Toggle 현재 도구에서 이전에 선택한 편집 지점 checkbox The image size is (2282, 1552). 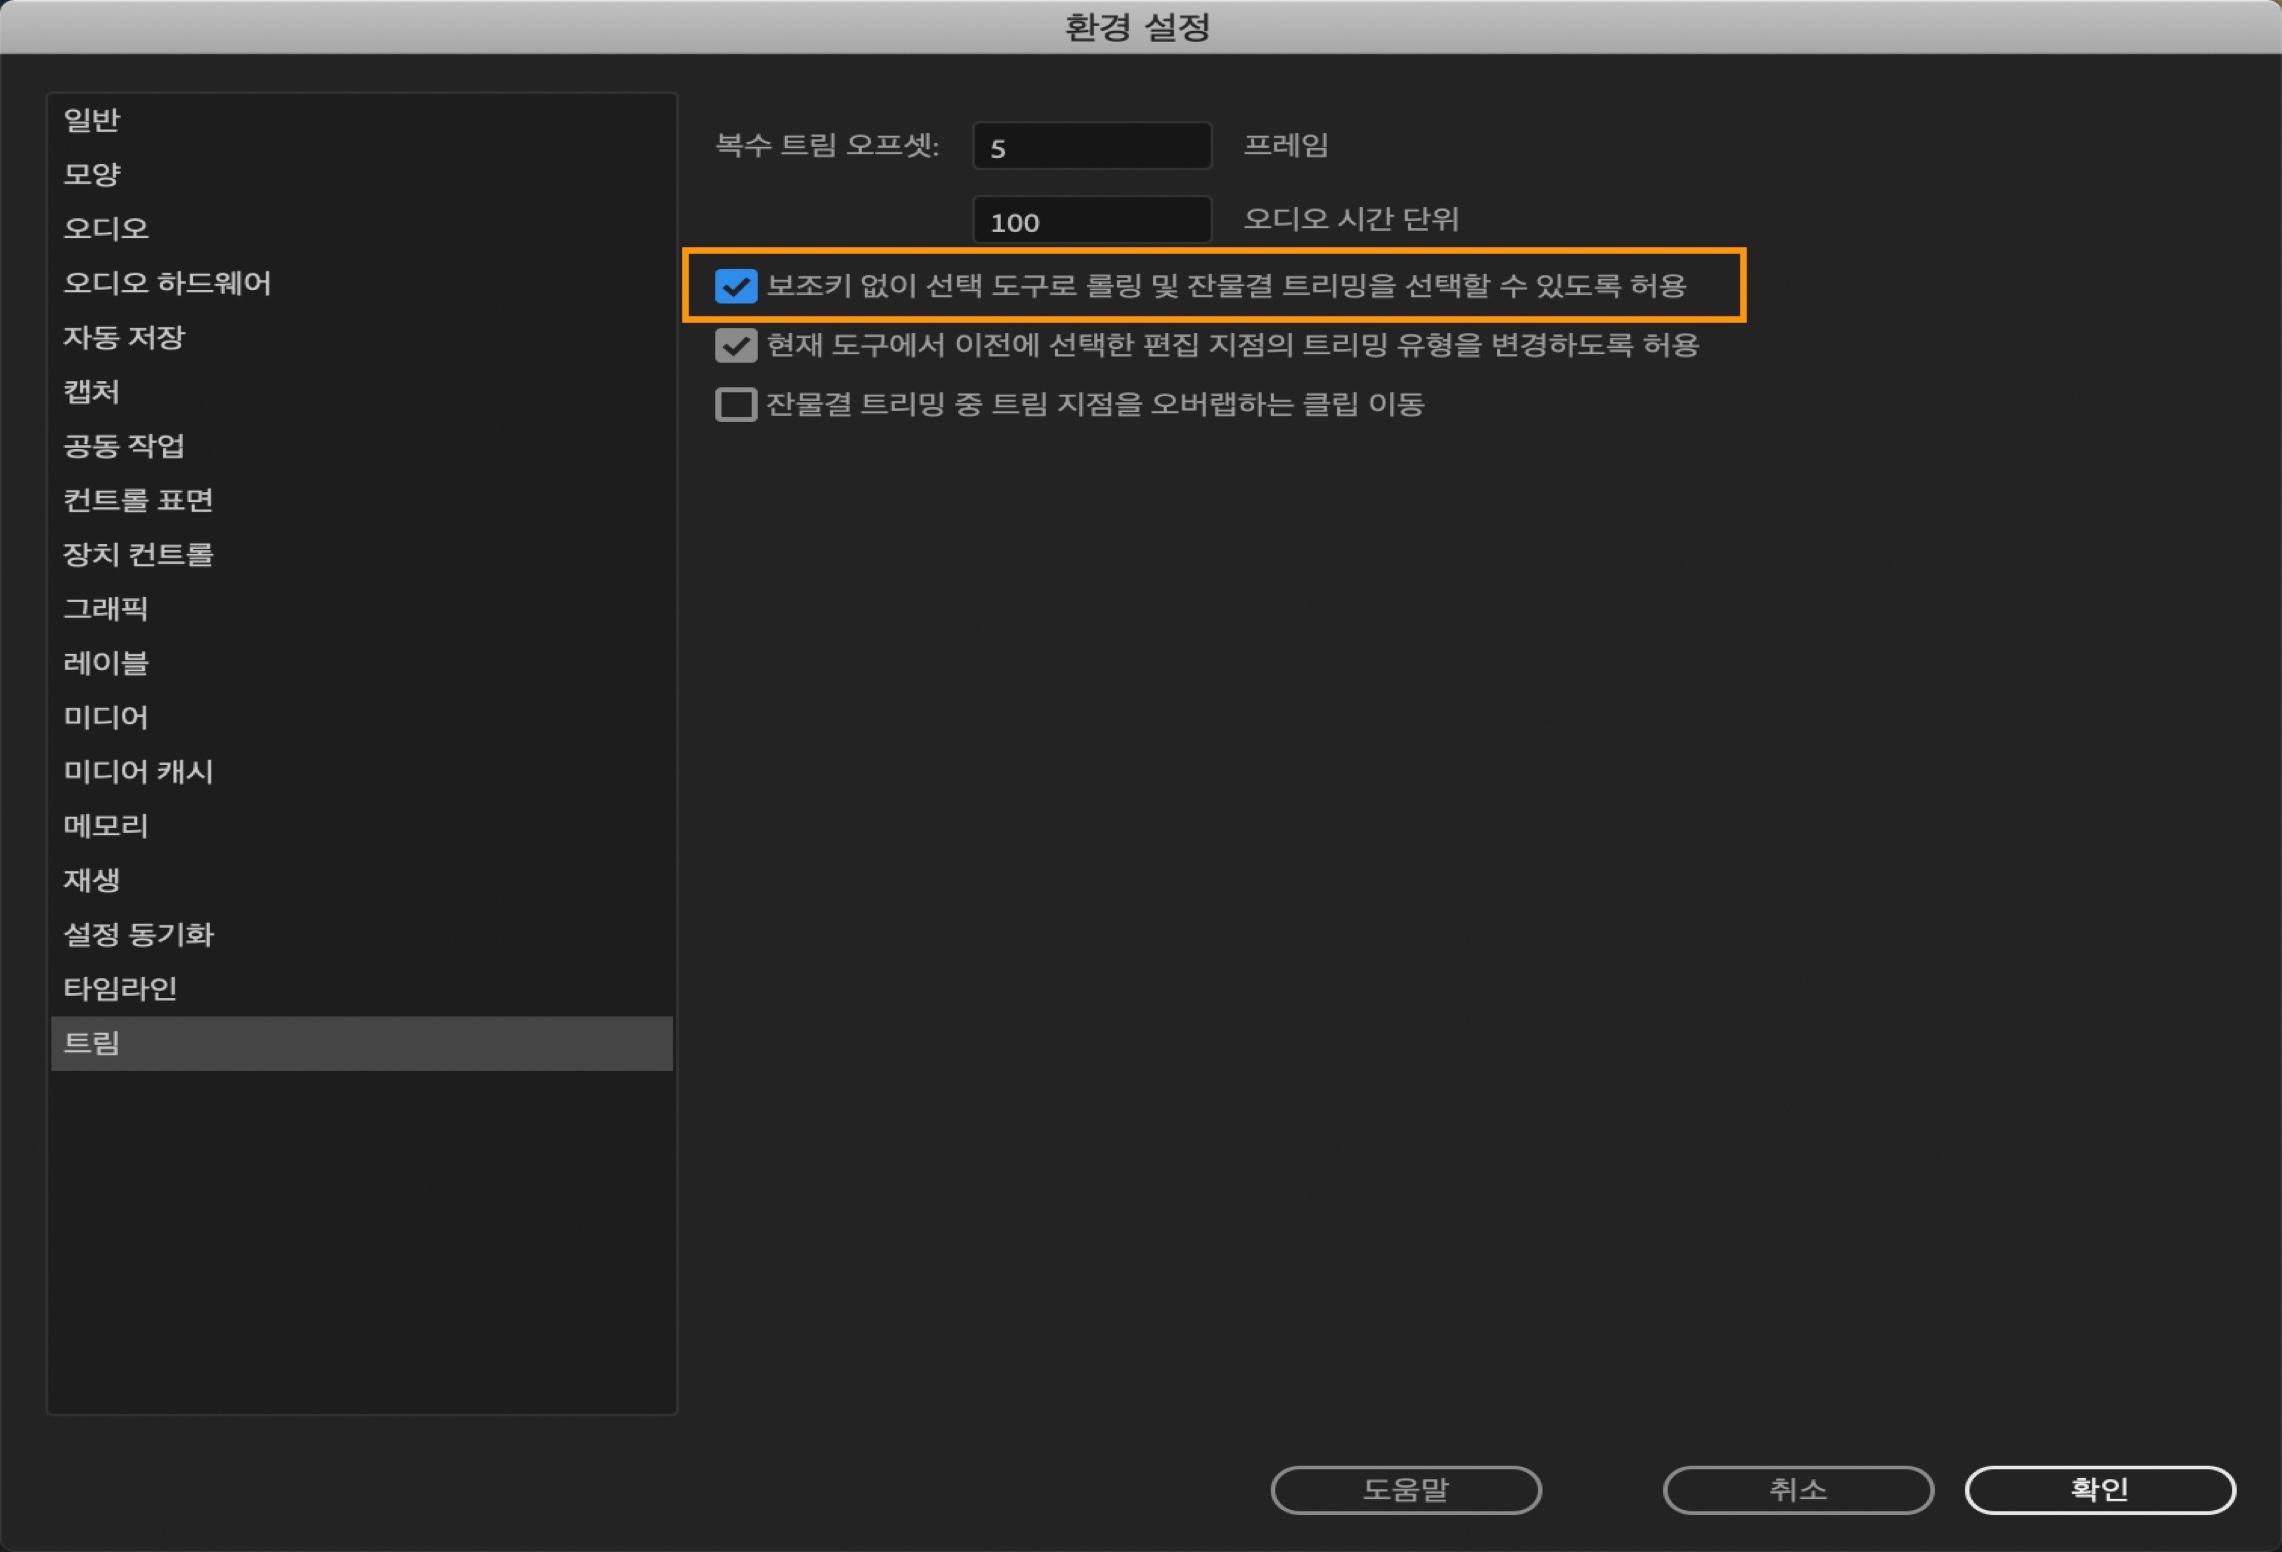coord(736,346)
